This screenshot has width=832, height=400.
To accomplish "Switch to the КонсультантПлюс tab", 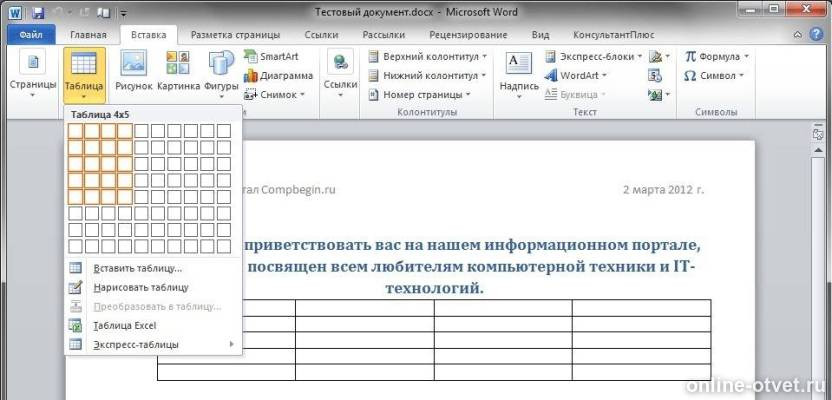I will tap(613, 35).
